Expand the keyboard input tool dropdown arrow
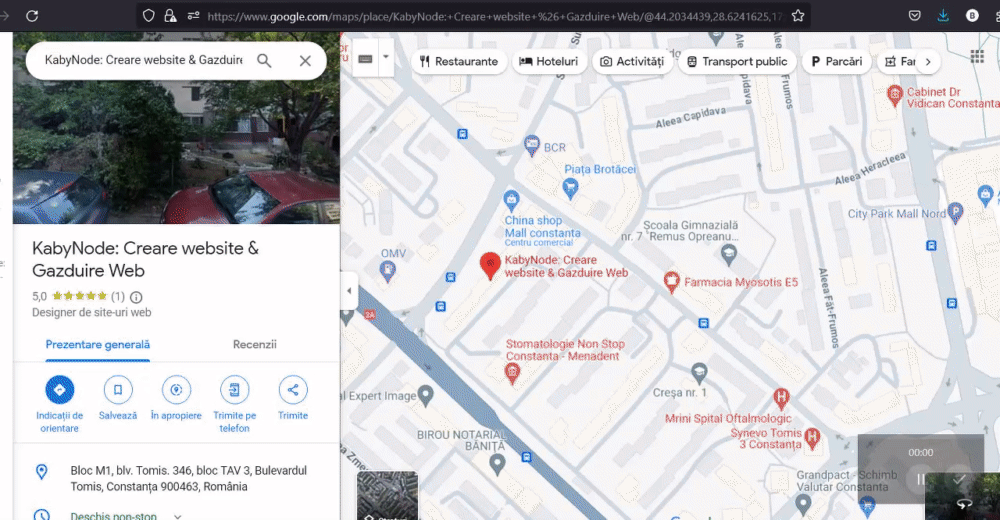The height and width of the screenshot is (520, 1000). click(x=386, y=57)
